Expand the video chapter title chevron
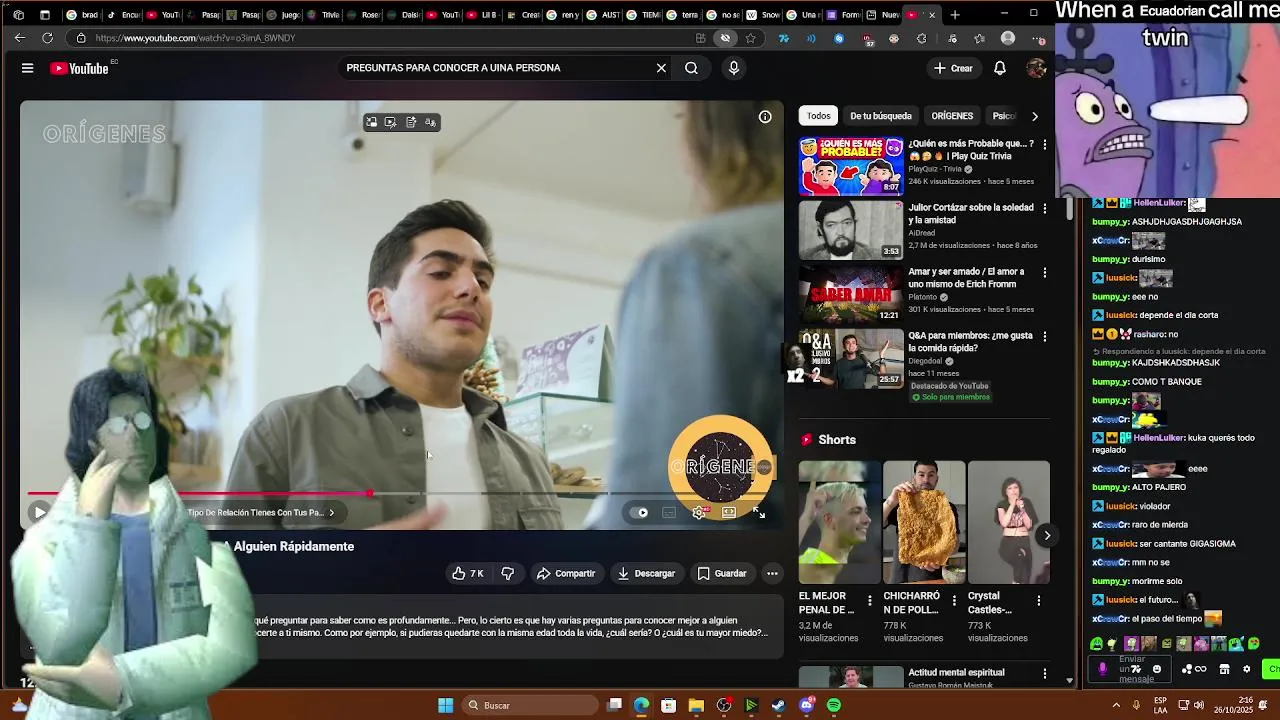The width and height of the screenshot is (1280, 720). pyautogui.click(x=332, y=513)
